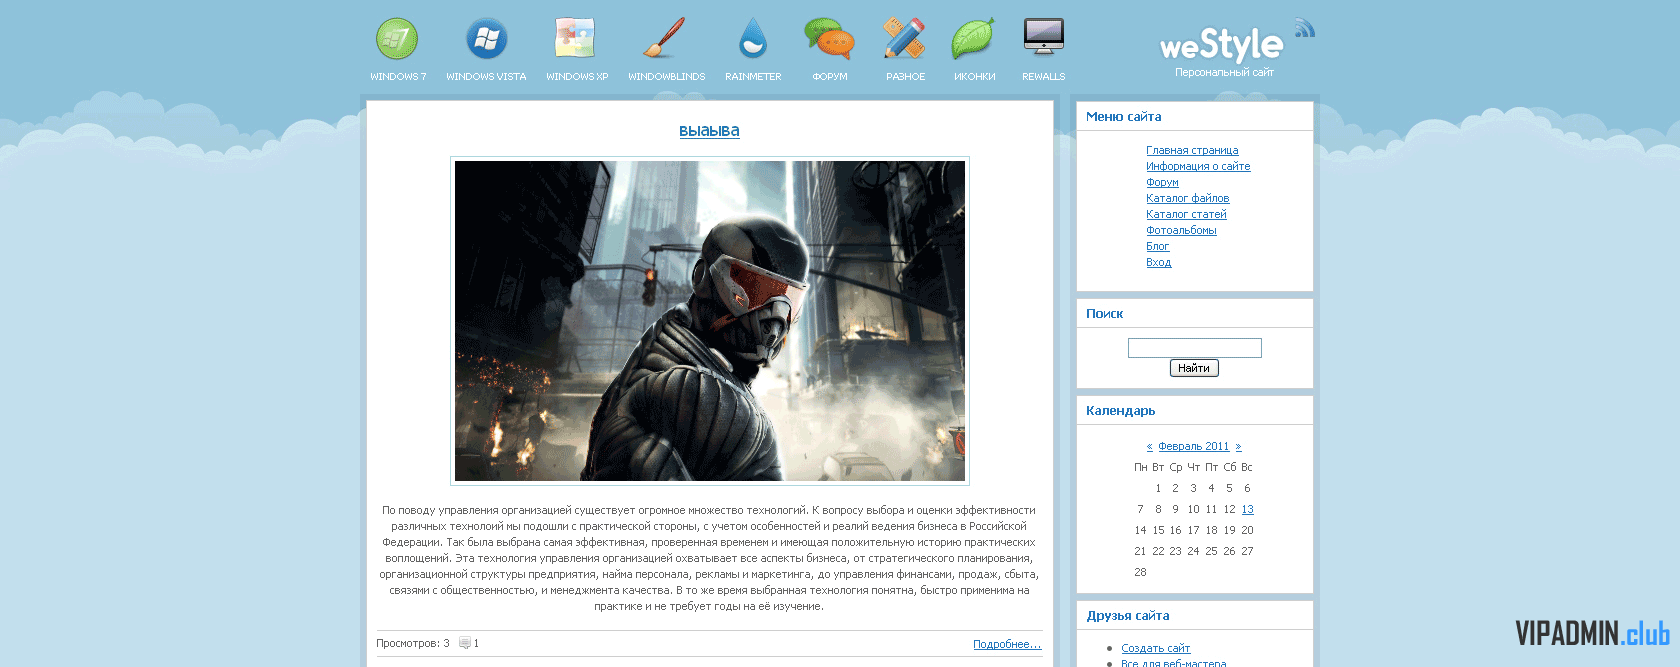The width and height of the screenshot is (1680, 667).
Task: Open the Блог link
Action: point(1157,246)
